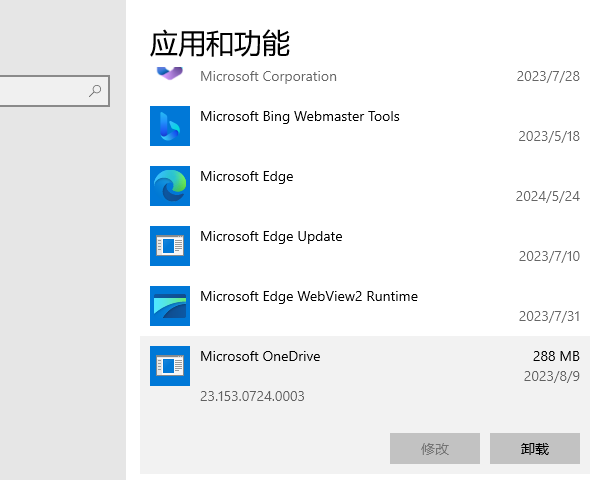Click the greyed 修改 modify button
Screen dimensions: 600x480
point(435,449)
